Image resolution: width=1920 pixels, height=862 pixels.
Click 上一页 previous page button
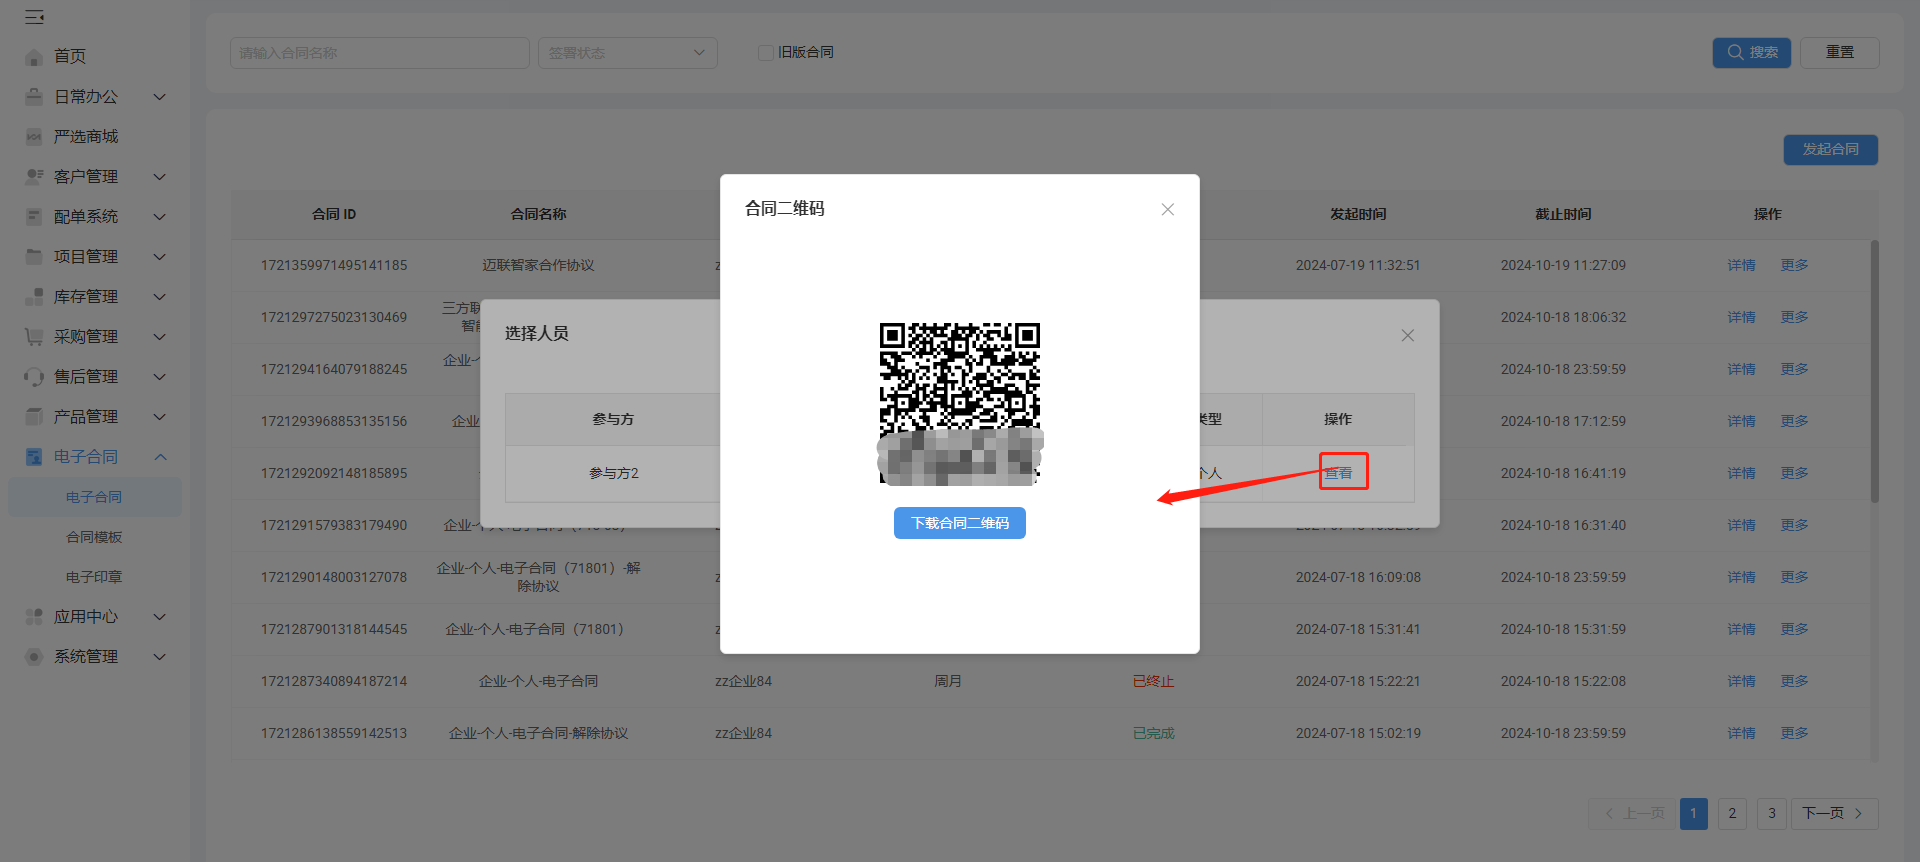[x=1634, y=814]
